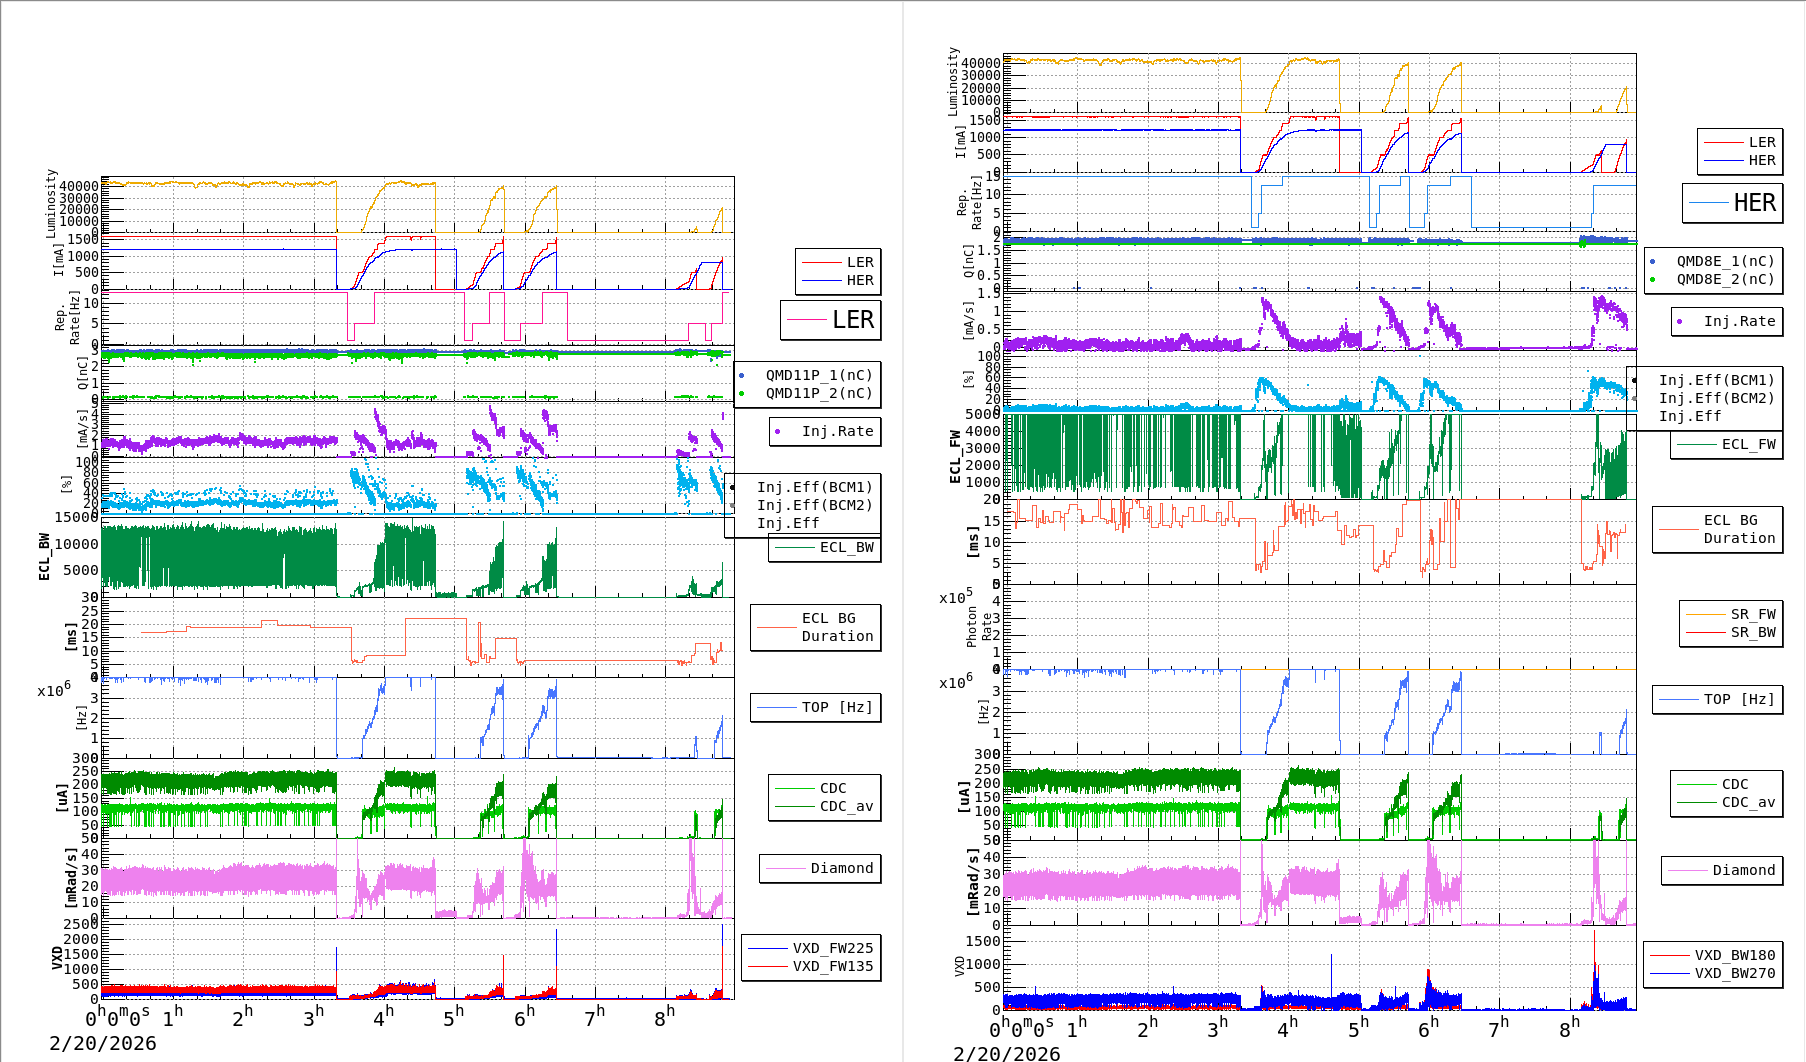Click the ECL_FW vertical axis title

[x=955, y=457]
